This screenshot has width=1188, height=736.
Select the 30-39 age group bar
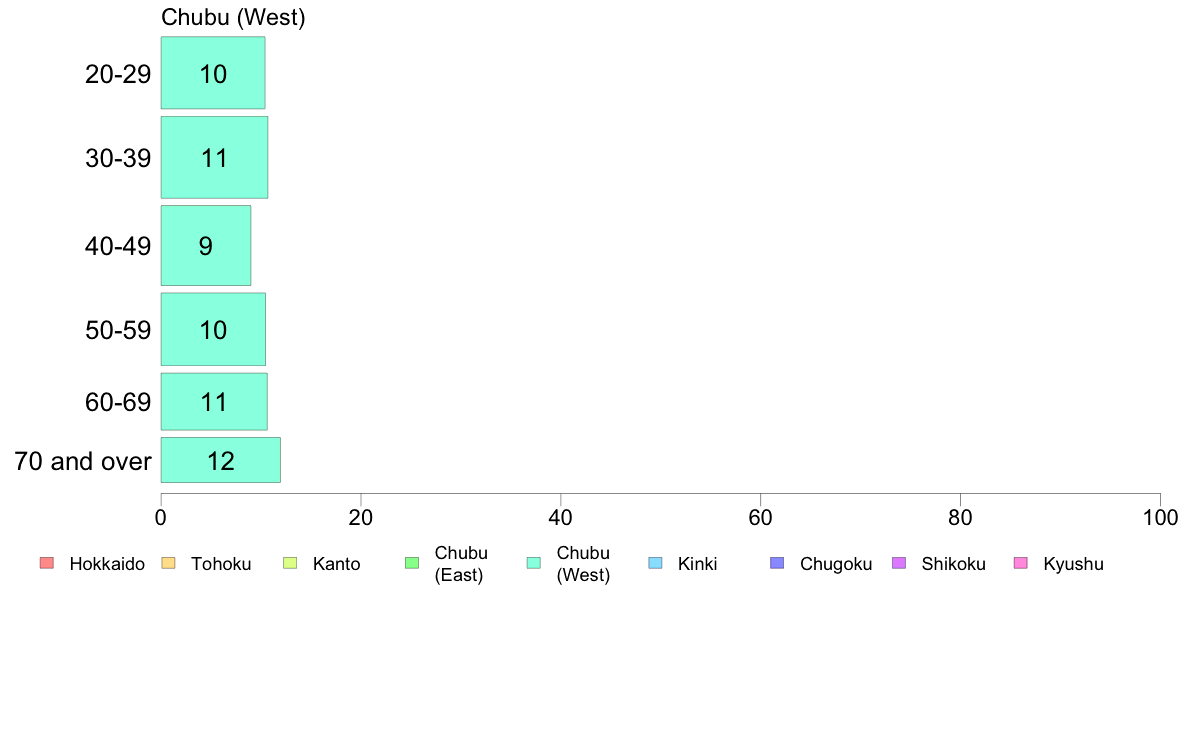tap(214, 157)
